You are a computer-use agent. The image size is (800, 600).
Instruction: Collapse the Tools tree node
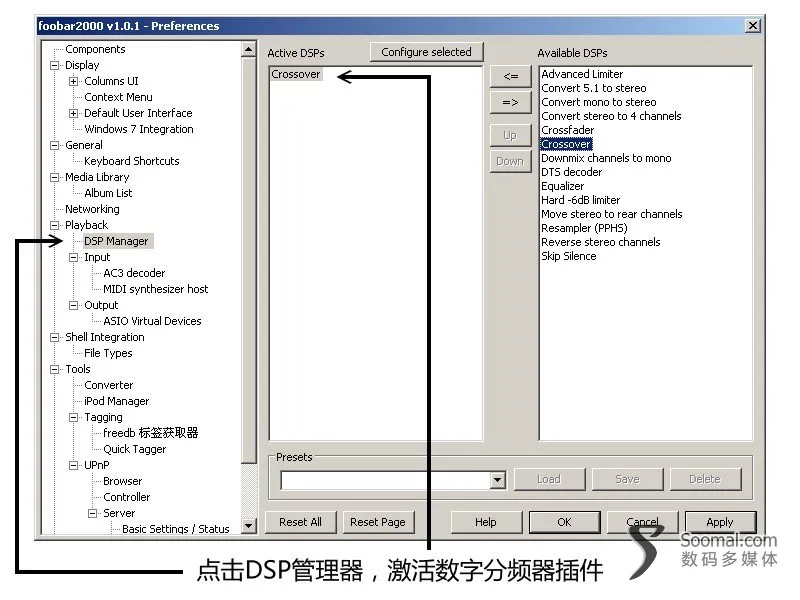tap(55, 369)
